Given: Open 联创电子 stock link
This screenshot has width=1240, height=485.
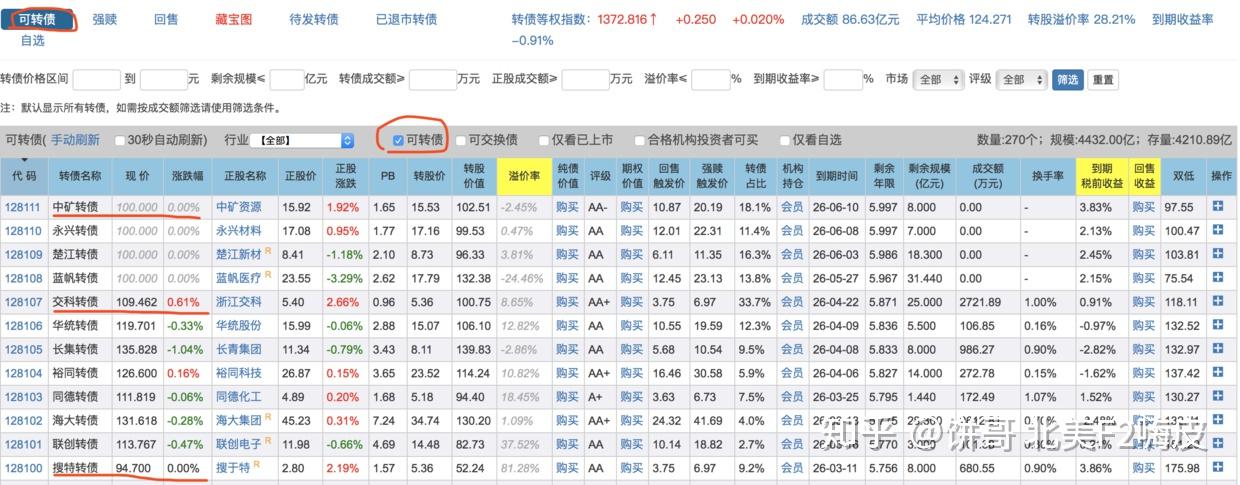Looking at the screenshot, I should [x=239, y=443].
